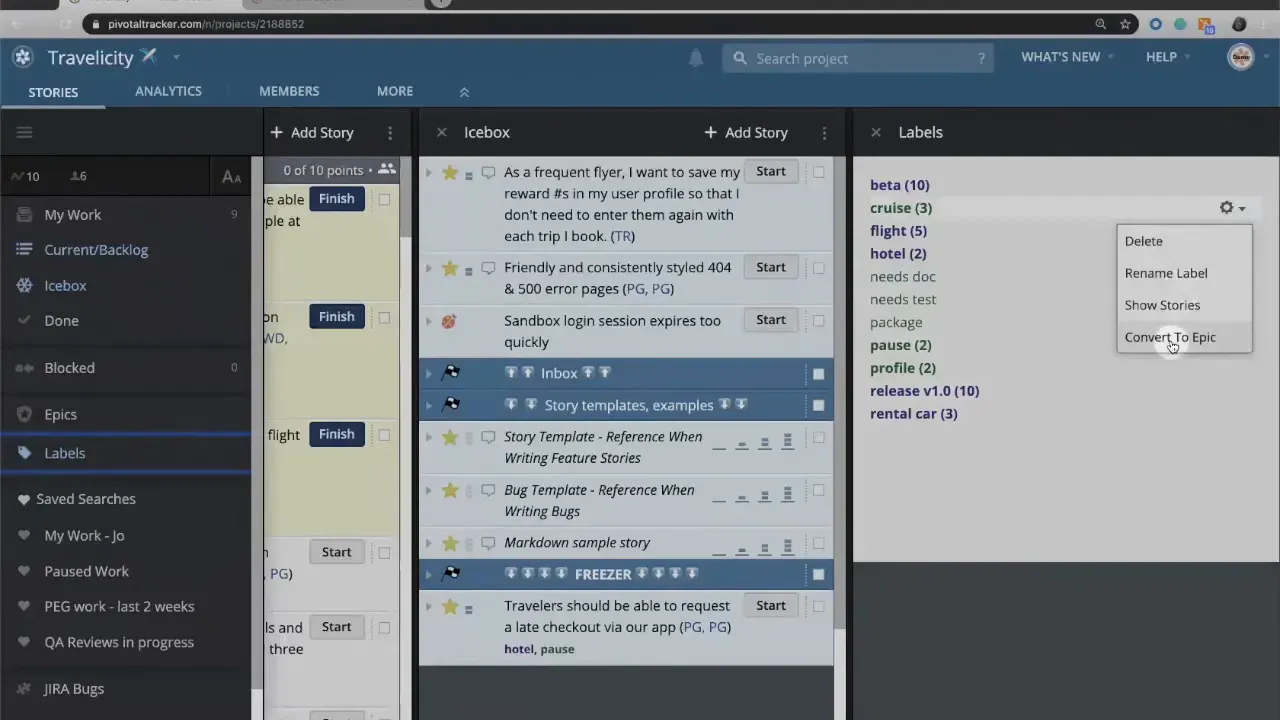
Task: Click the bug icon on Sandbox login story
Action: [448, 320]
